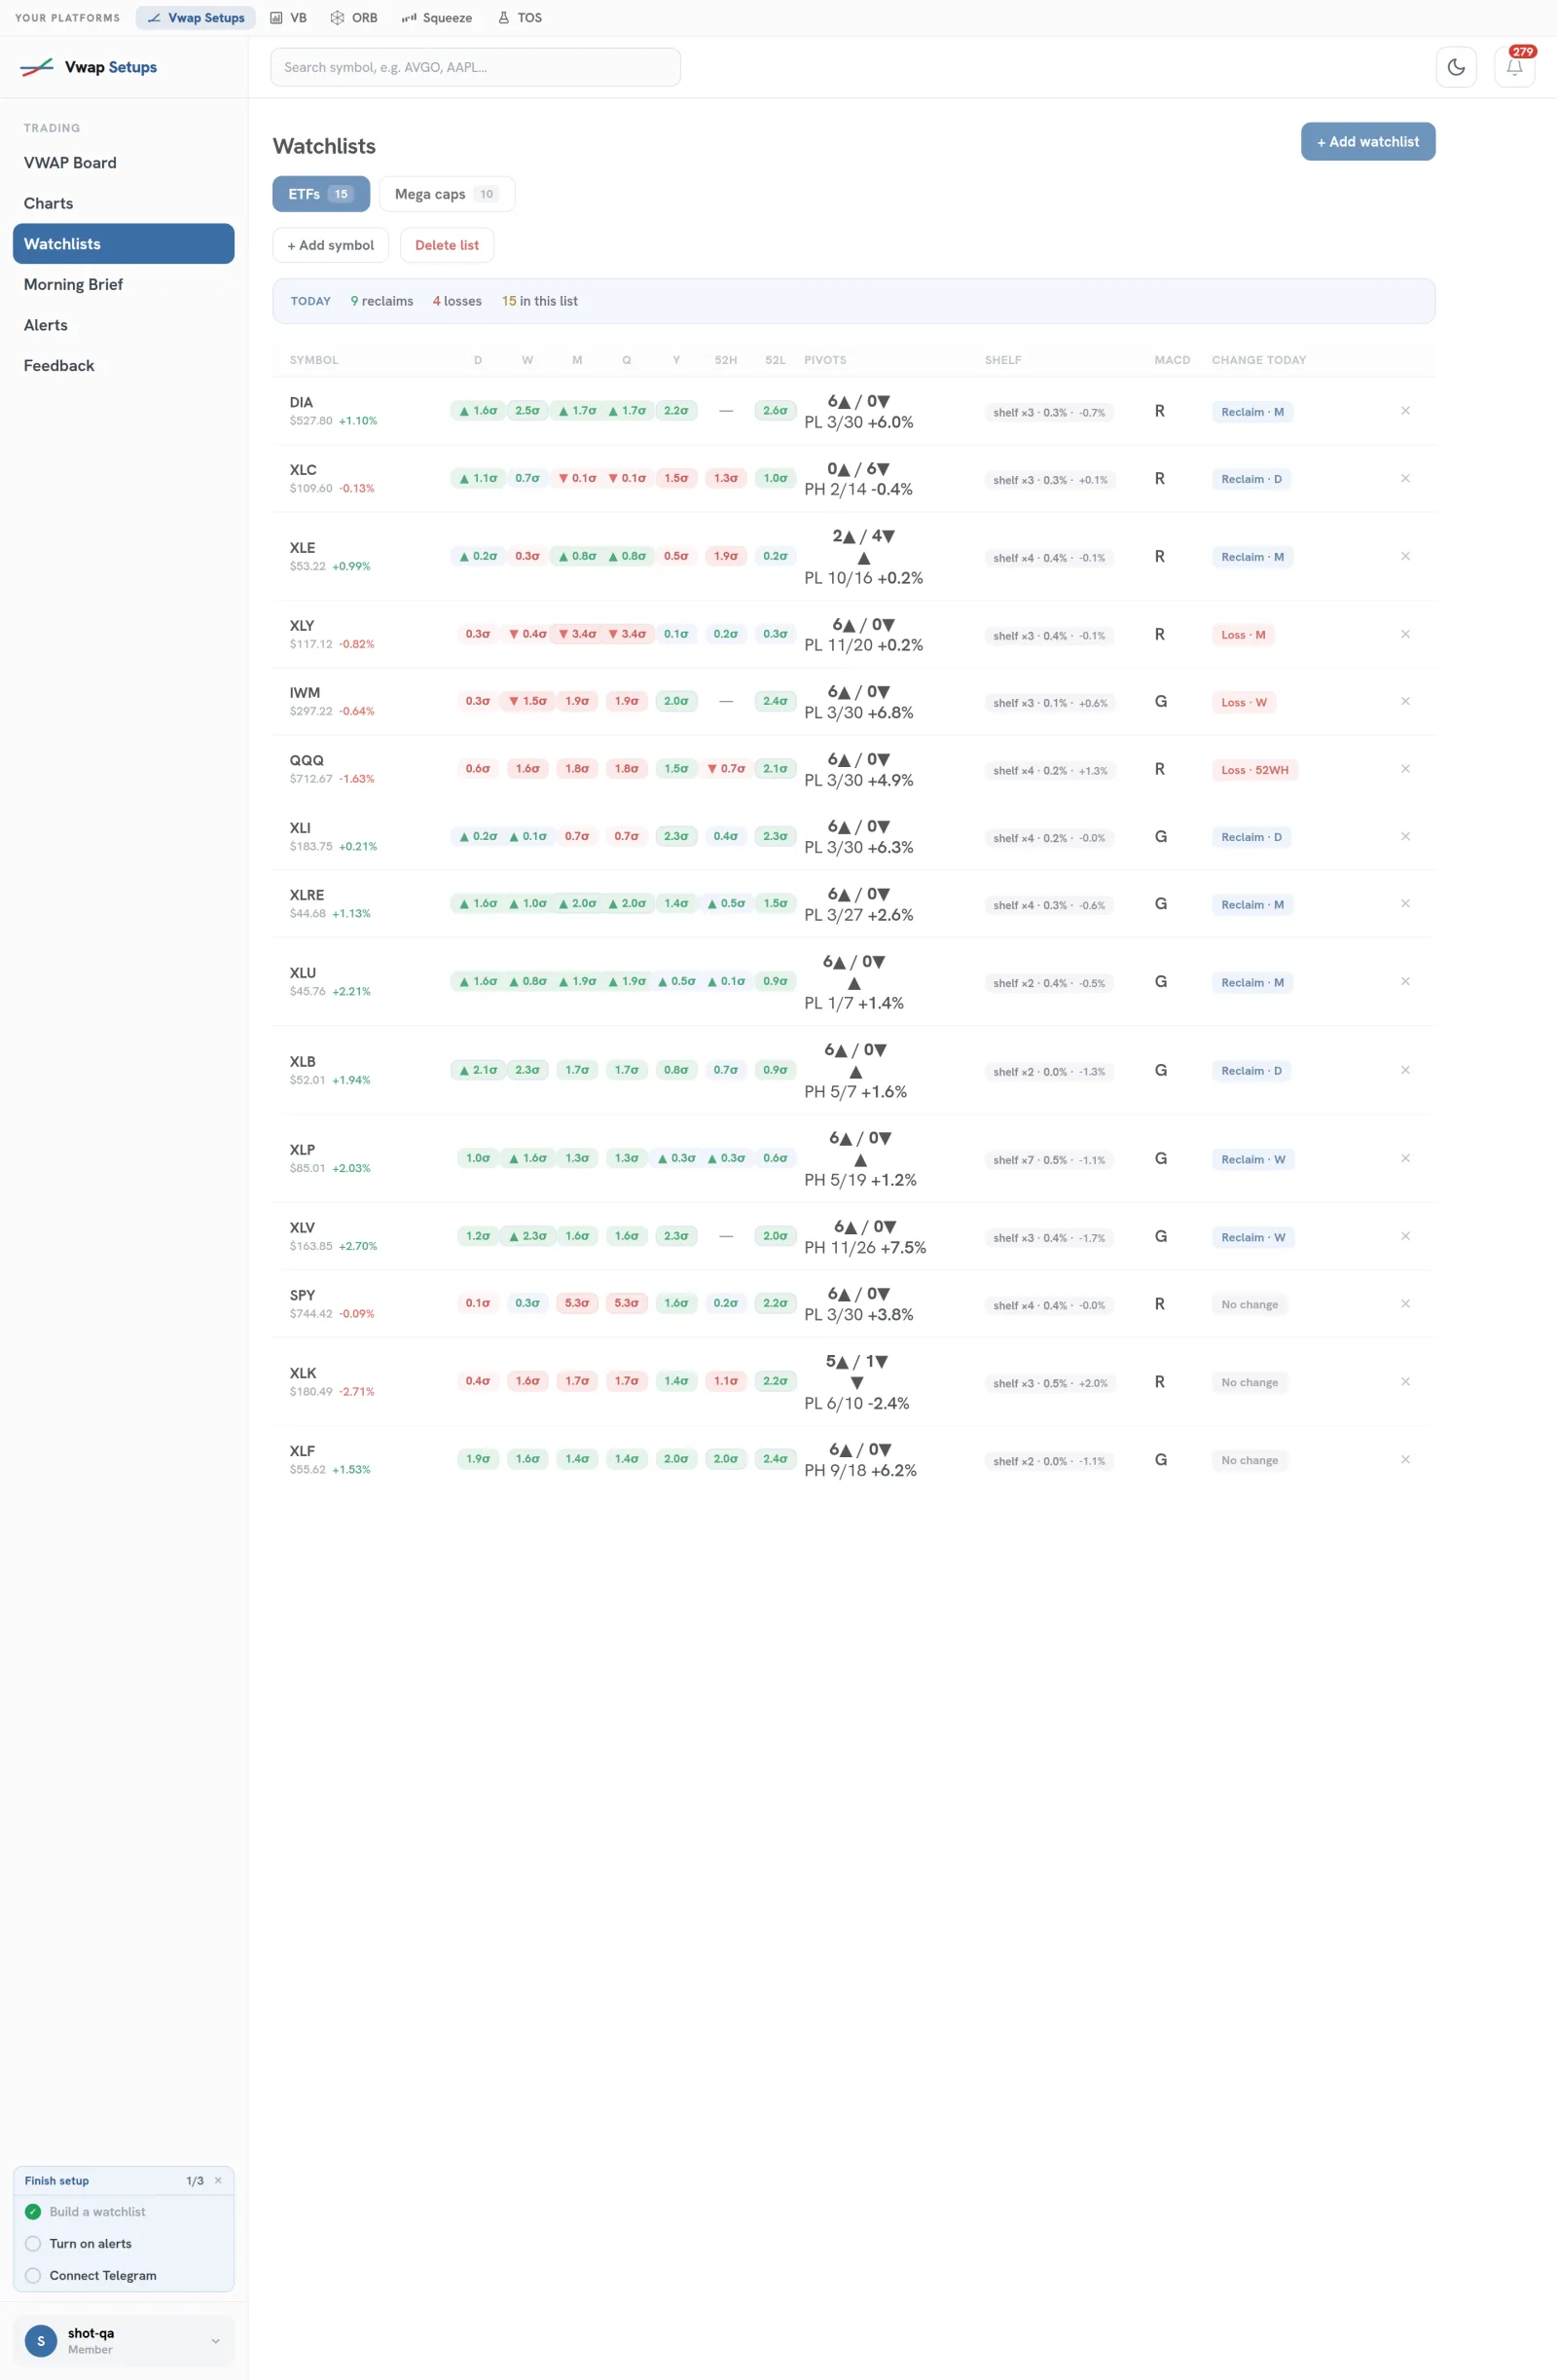Remove XLB row with its X icon
The width and height of the screenshot is (1557, 2380).
coord(1405,1070)
